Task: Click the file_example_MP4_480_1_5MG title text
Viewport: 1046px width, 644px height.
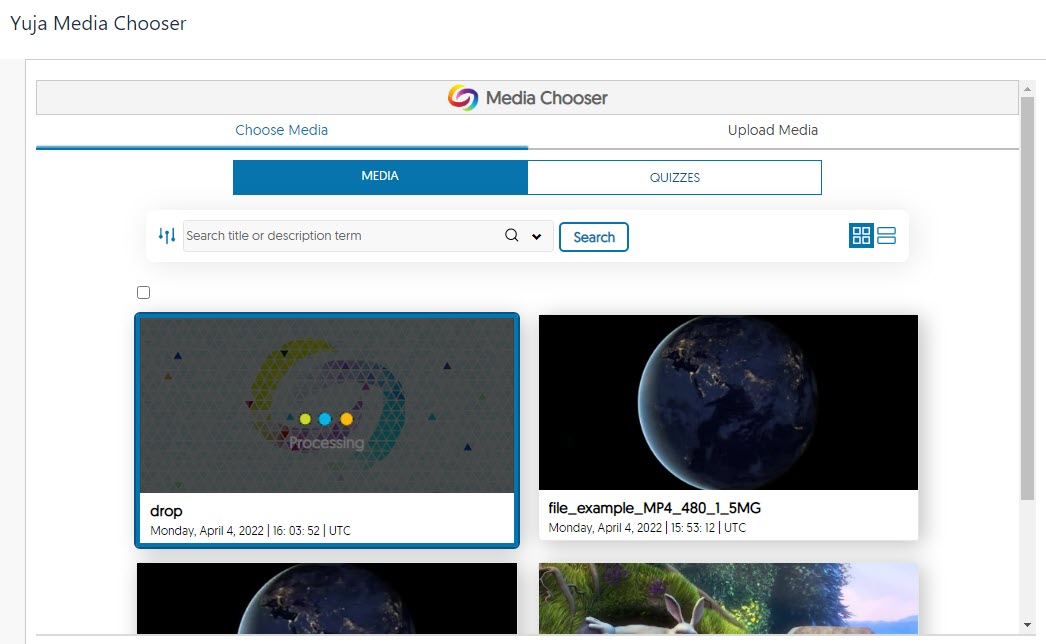Action: coord(654,508)
